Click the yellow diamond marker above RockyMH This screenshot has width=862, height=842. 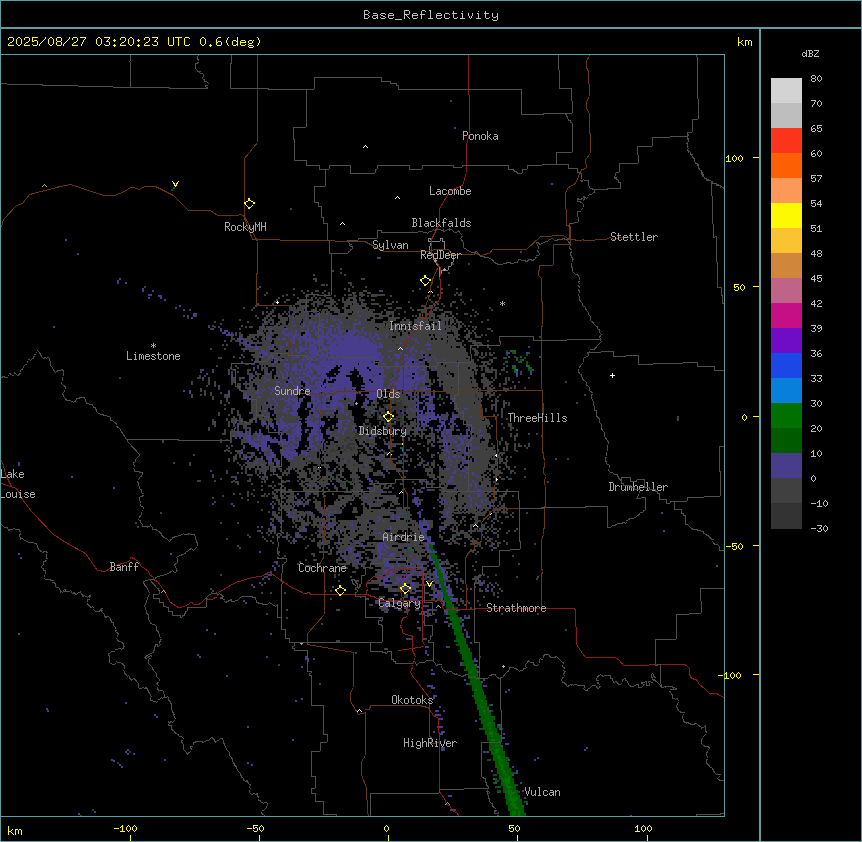pyautogui.click(x=249, y=204)
